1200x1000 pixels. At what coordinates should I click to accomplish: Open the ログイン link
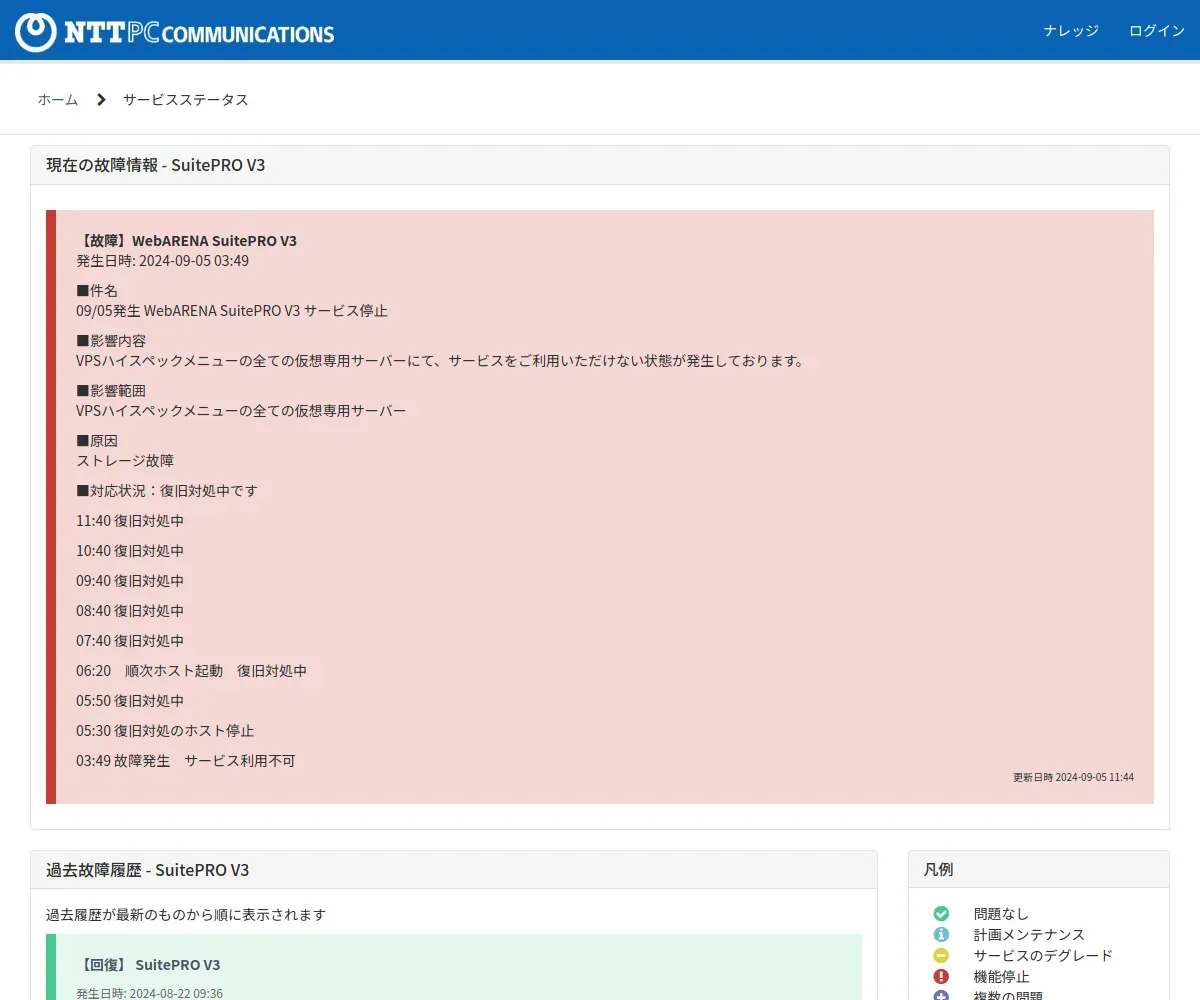(x=1157, y=31)
